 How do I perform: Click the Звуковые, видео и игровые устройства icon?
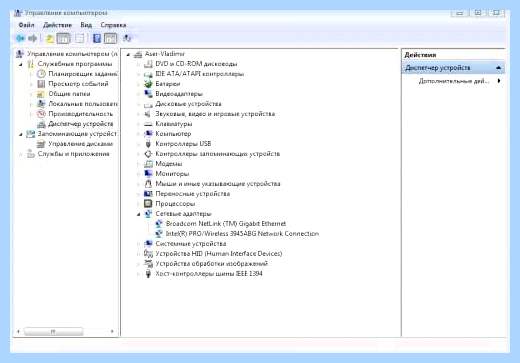point(148,114)
